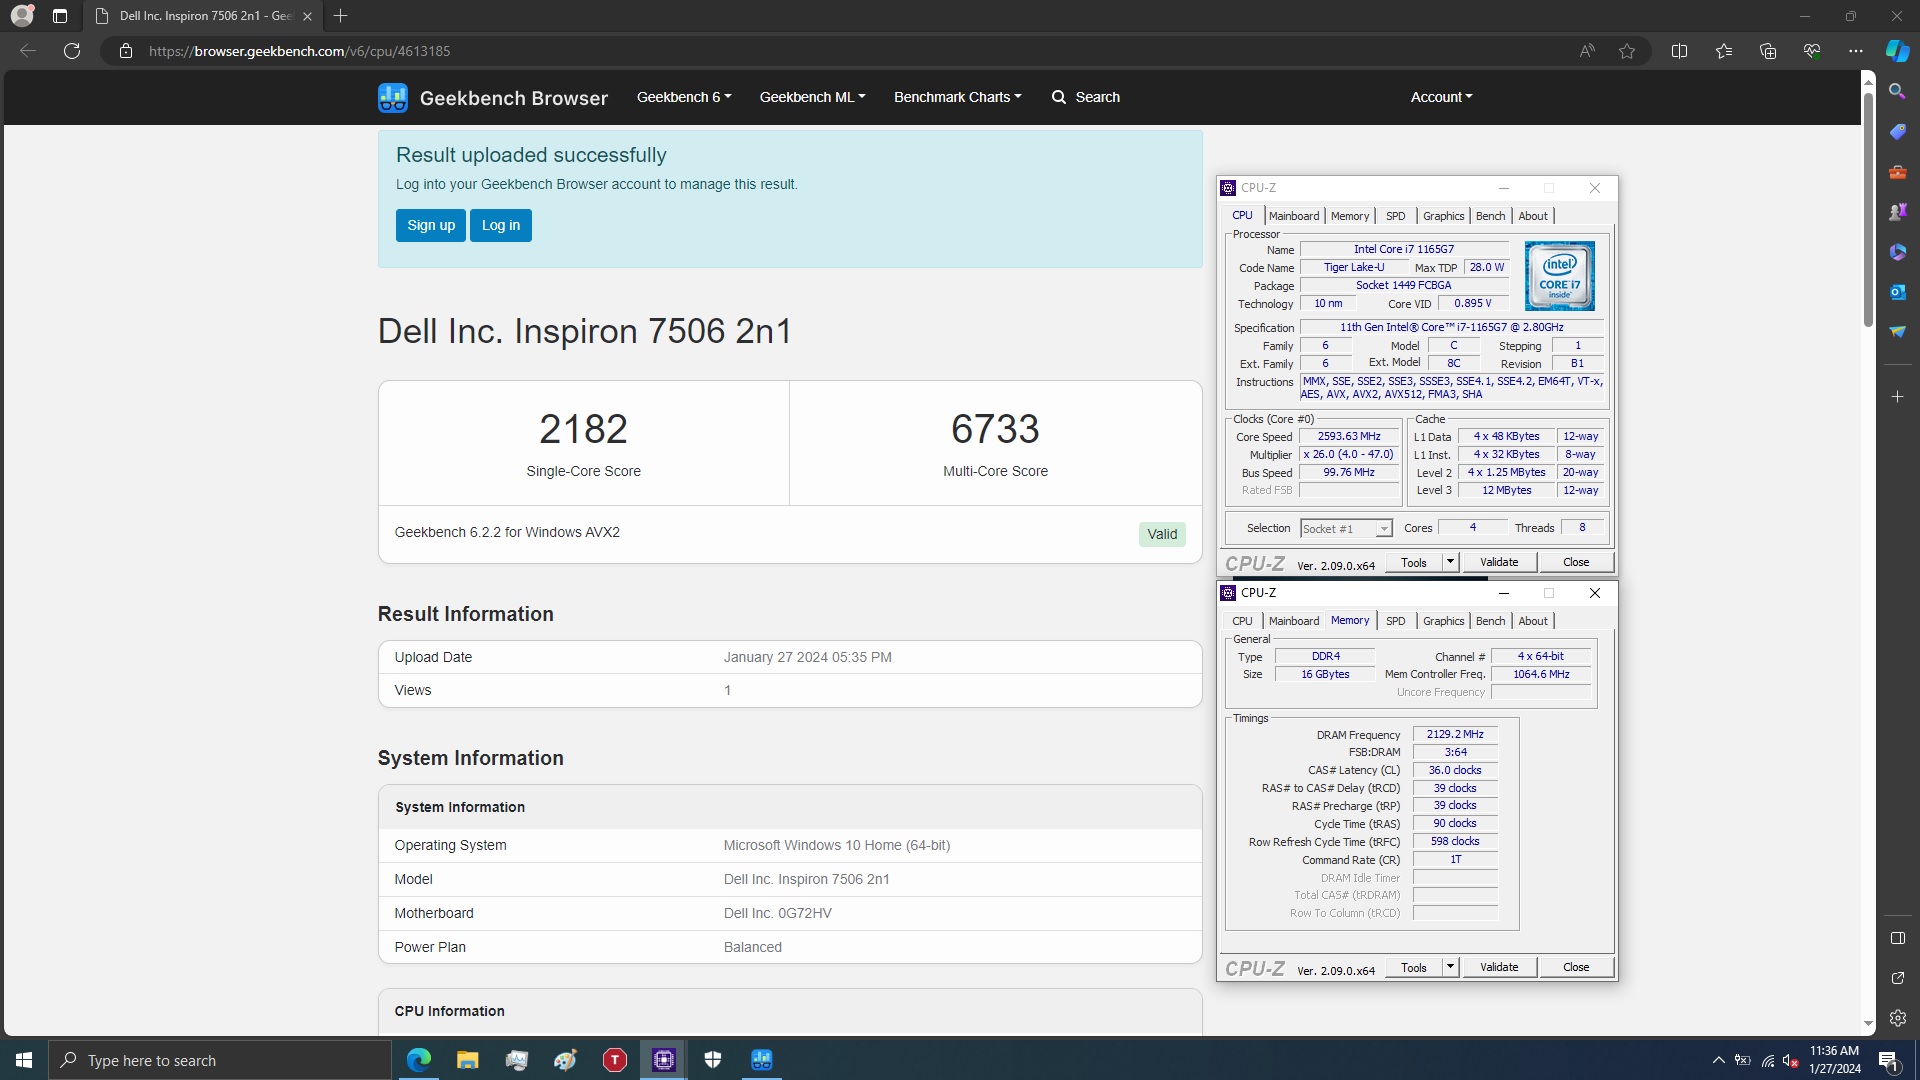Click the Windows taskbar search box
The width and height of the screenshot is (1920, 1080).
220,1060
